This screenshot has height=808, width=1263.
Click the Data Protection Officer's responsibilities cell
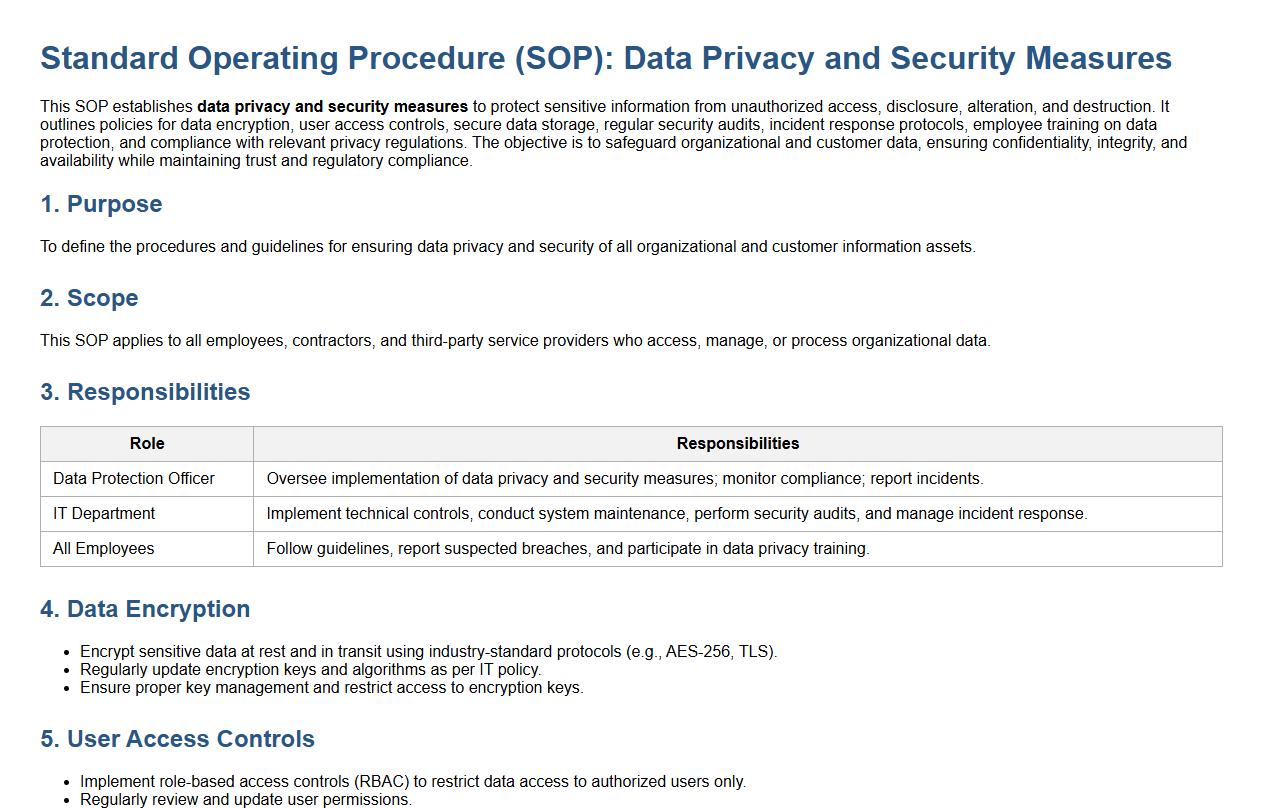[x=624, y=479]
